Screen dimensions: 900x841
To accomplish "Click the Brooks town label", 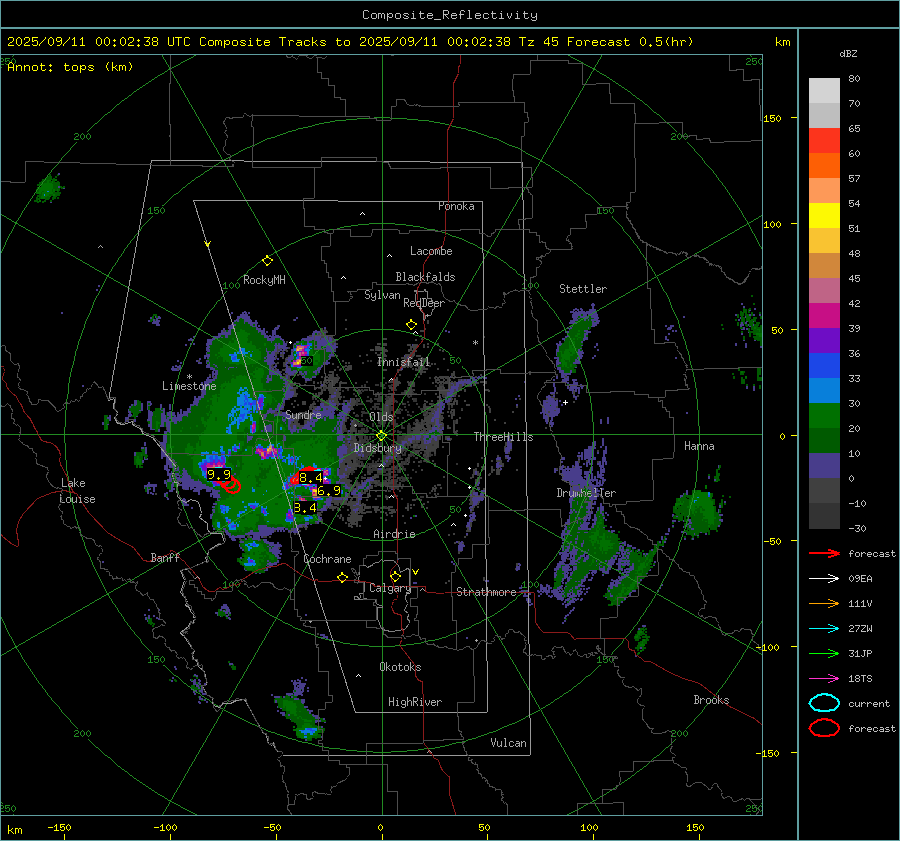I will pos(711,700).
